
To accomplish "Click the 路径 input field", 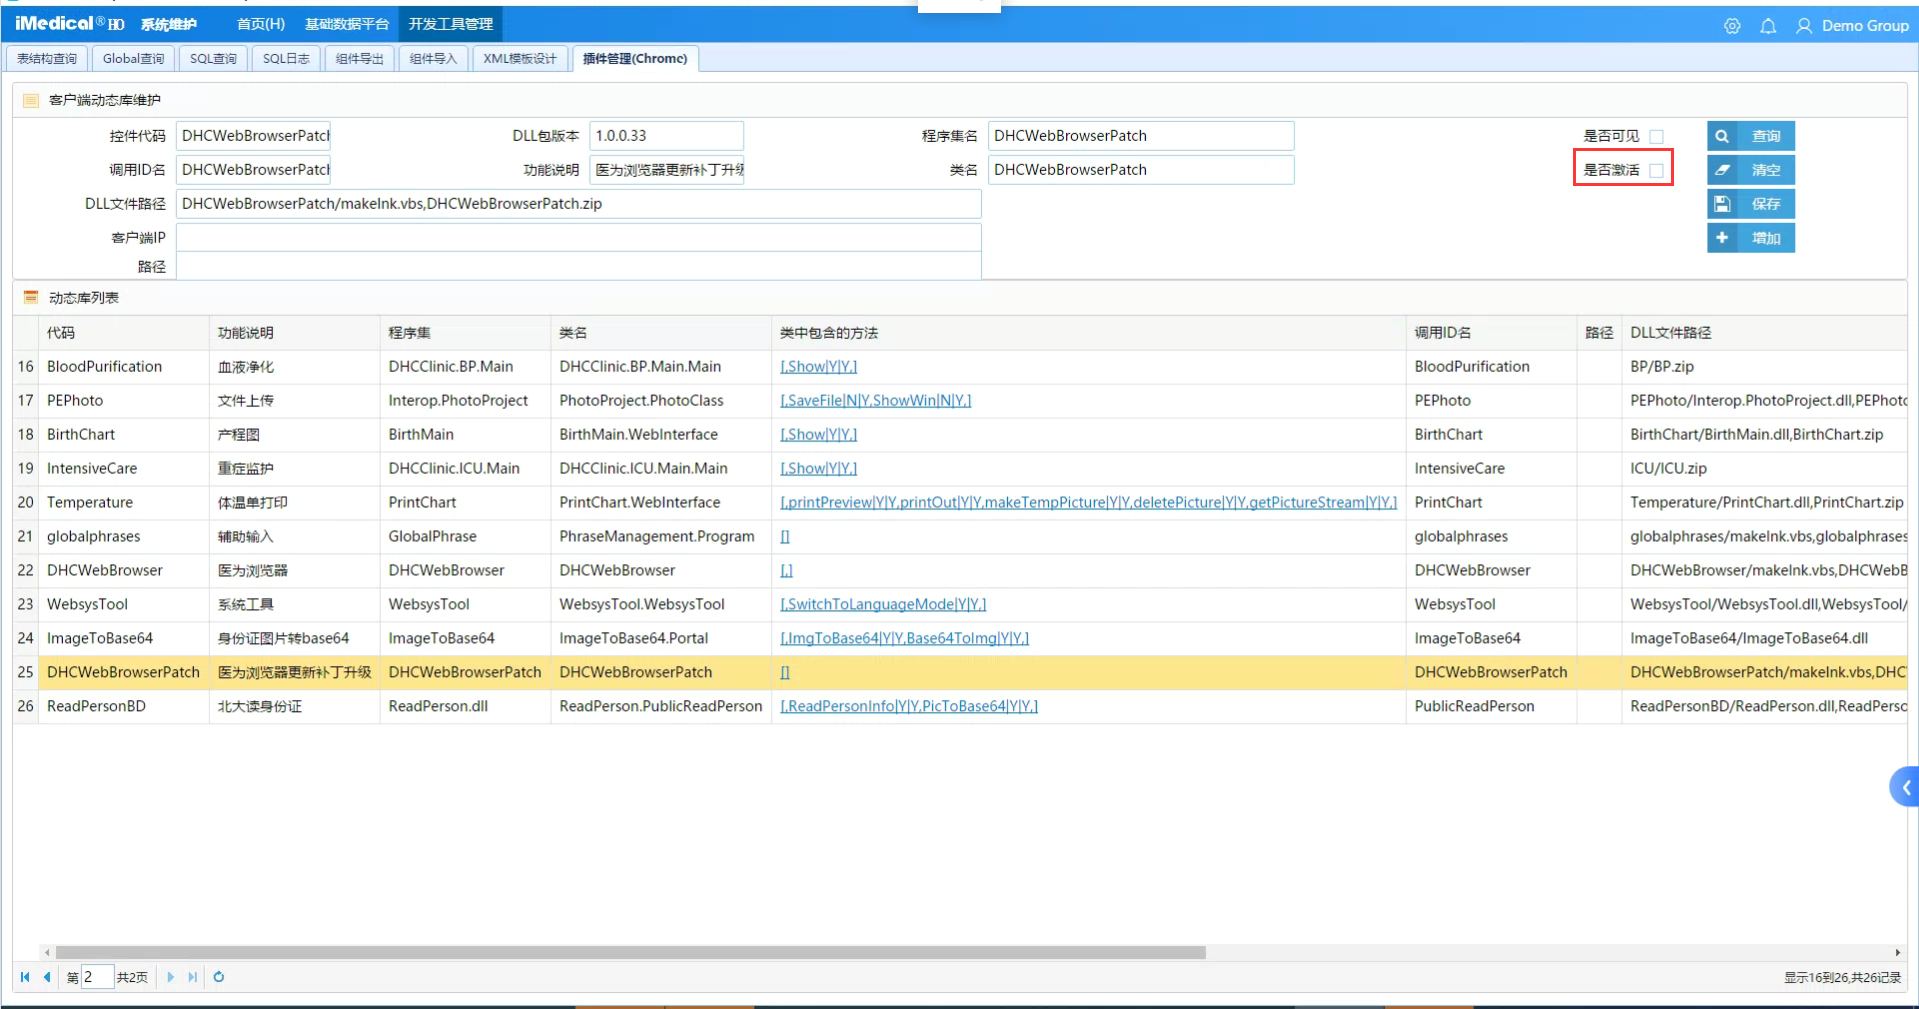I will click(579, 266).
